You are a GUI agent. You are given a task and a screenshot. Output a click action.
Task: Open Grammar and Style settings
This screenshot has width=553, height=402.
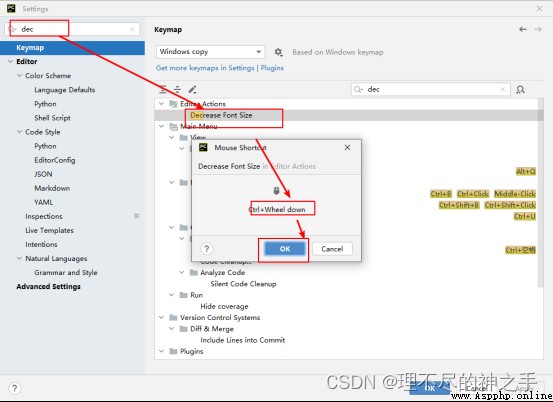[66, 273]
